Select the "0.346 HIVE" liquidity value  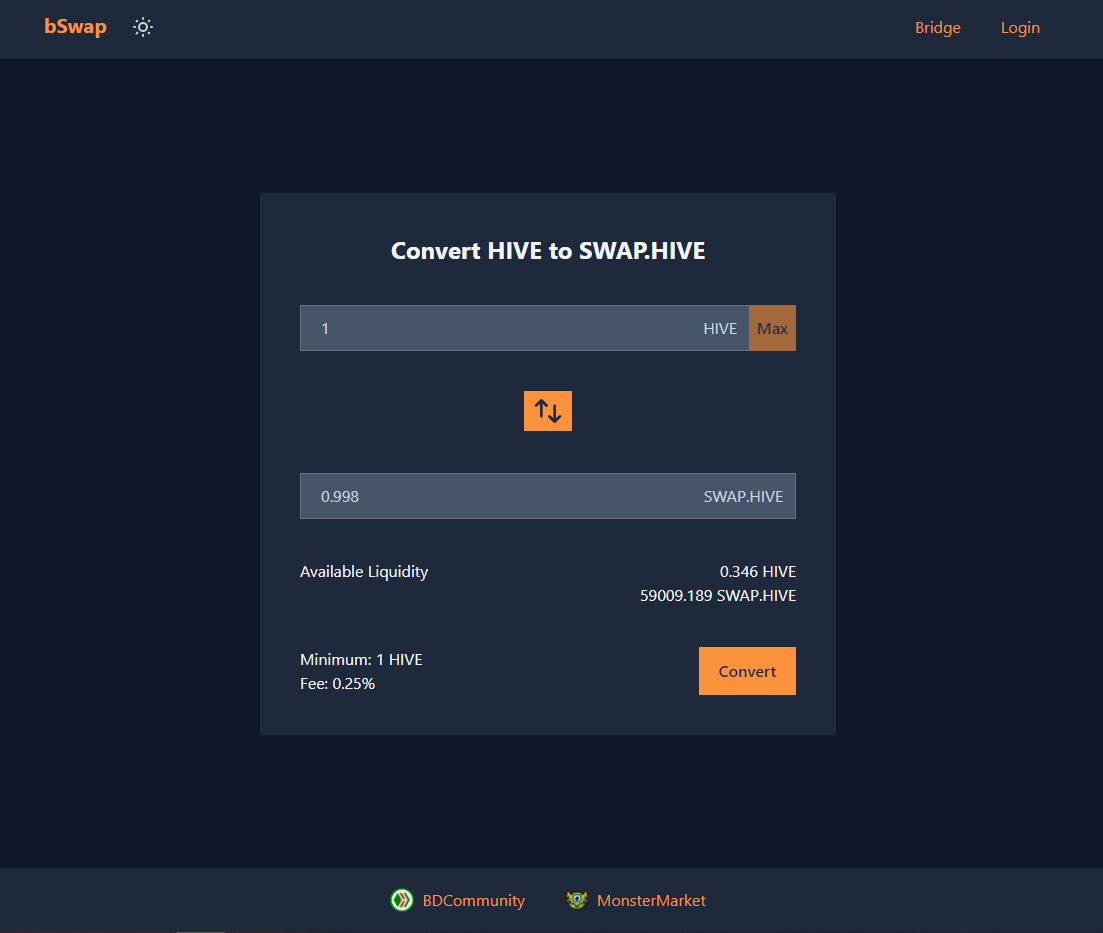[758, 571]
